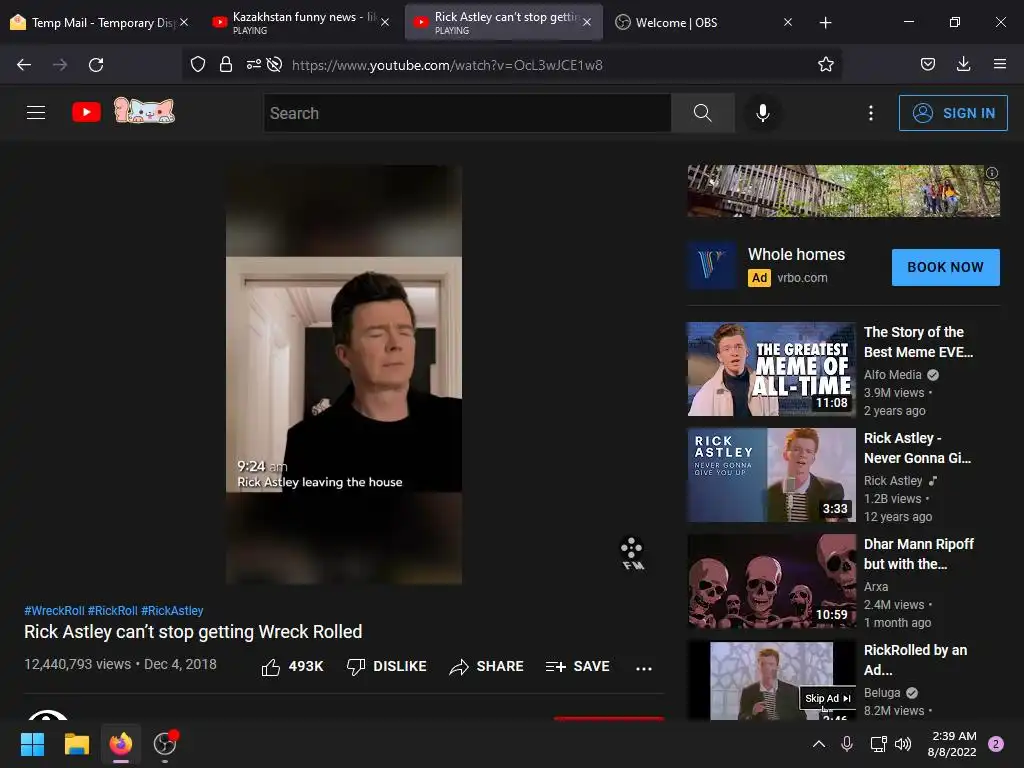The width and height of the screenshot is (1024, 768).
Task: Open notifications badge showing 2
Action: pos(996,743)
